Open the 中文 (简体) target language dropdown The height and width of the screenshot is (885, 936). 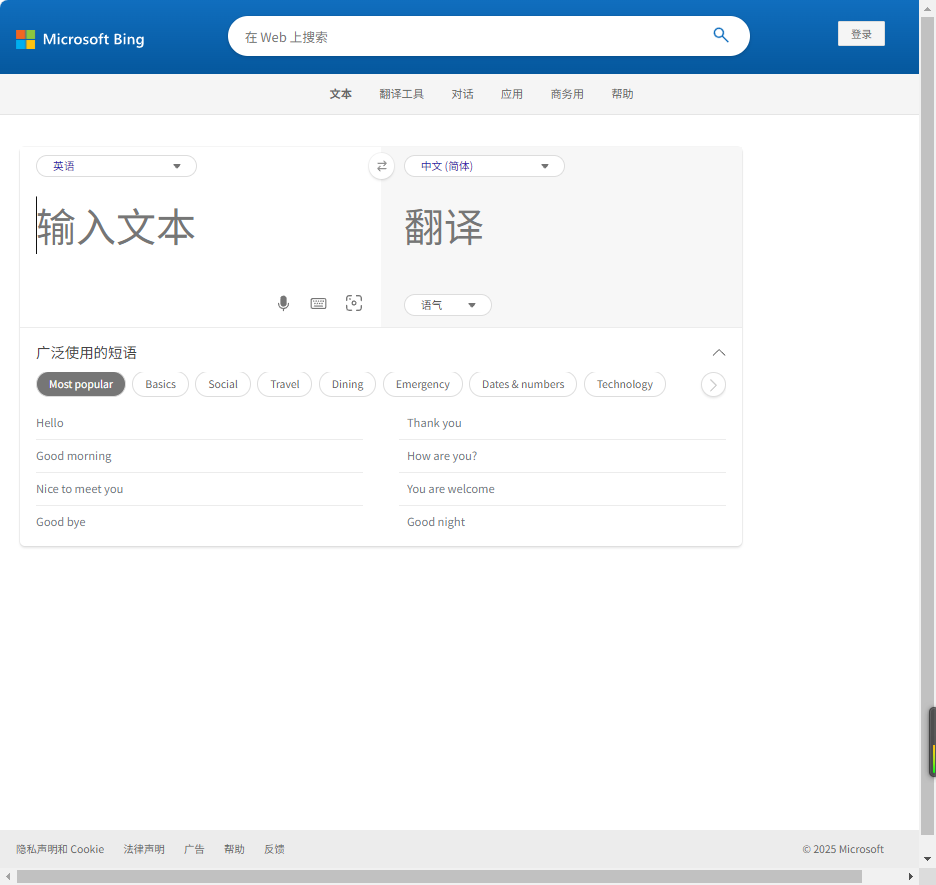coord(484,166)
